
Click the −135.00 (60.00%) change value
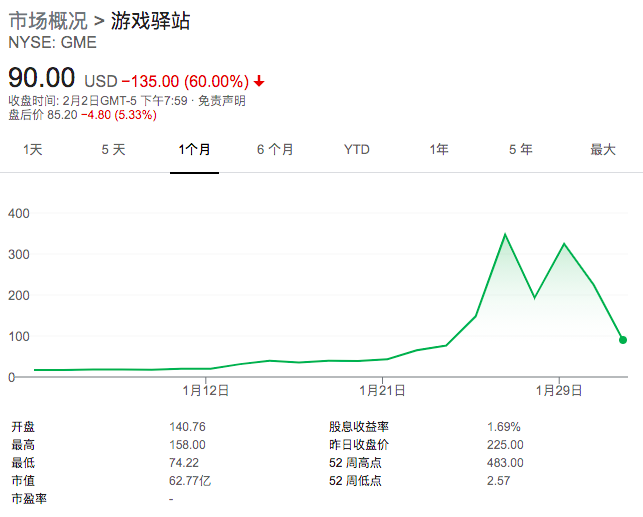tap(185, 81)
